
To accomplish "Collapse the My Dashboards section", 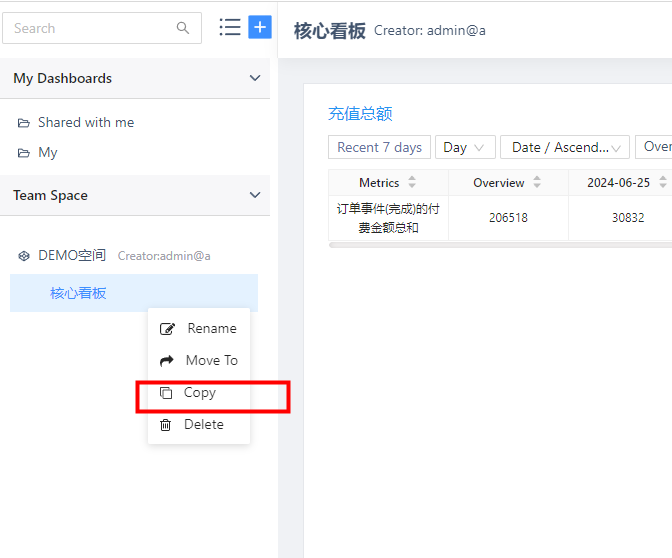I will (x=255, y=78).
